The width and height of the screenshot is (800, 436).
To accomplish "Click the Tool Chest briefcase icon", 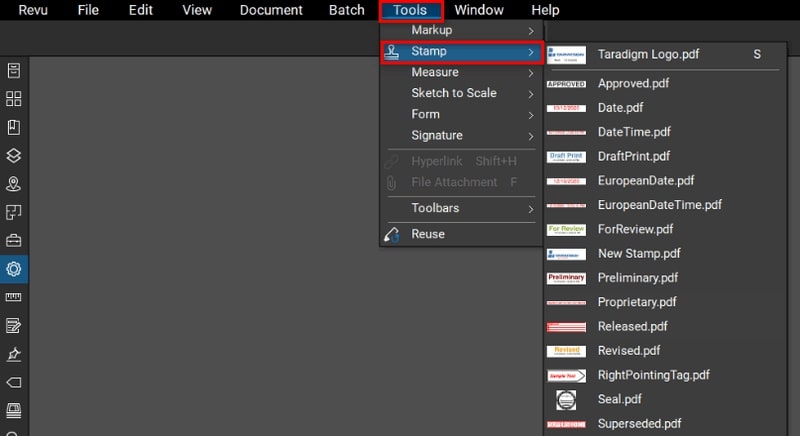I will [14, 240].
